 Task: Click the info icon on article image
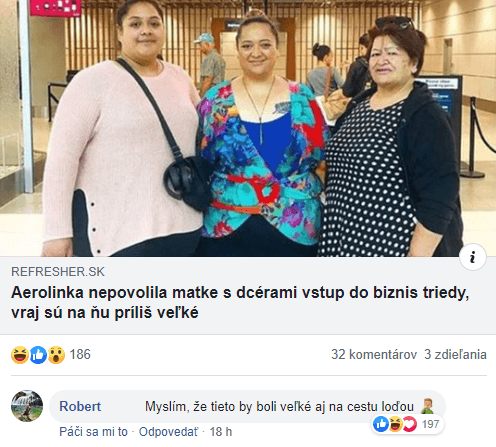[x=472, y=257]
